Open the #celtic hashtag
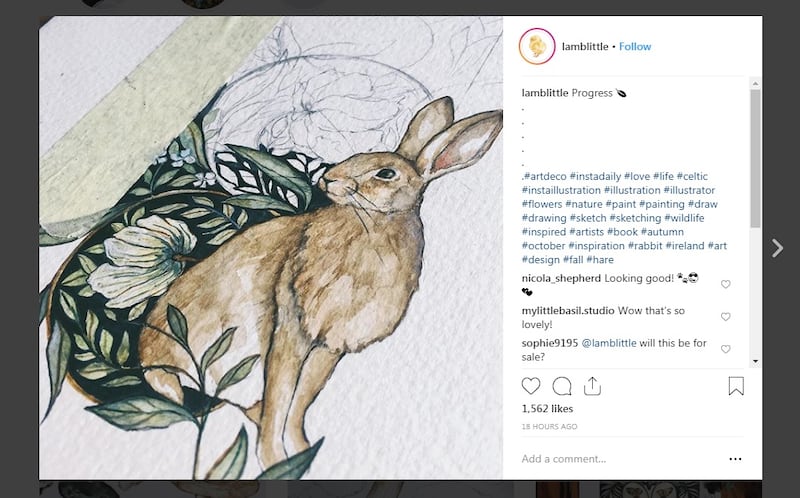 692,176
